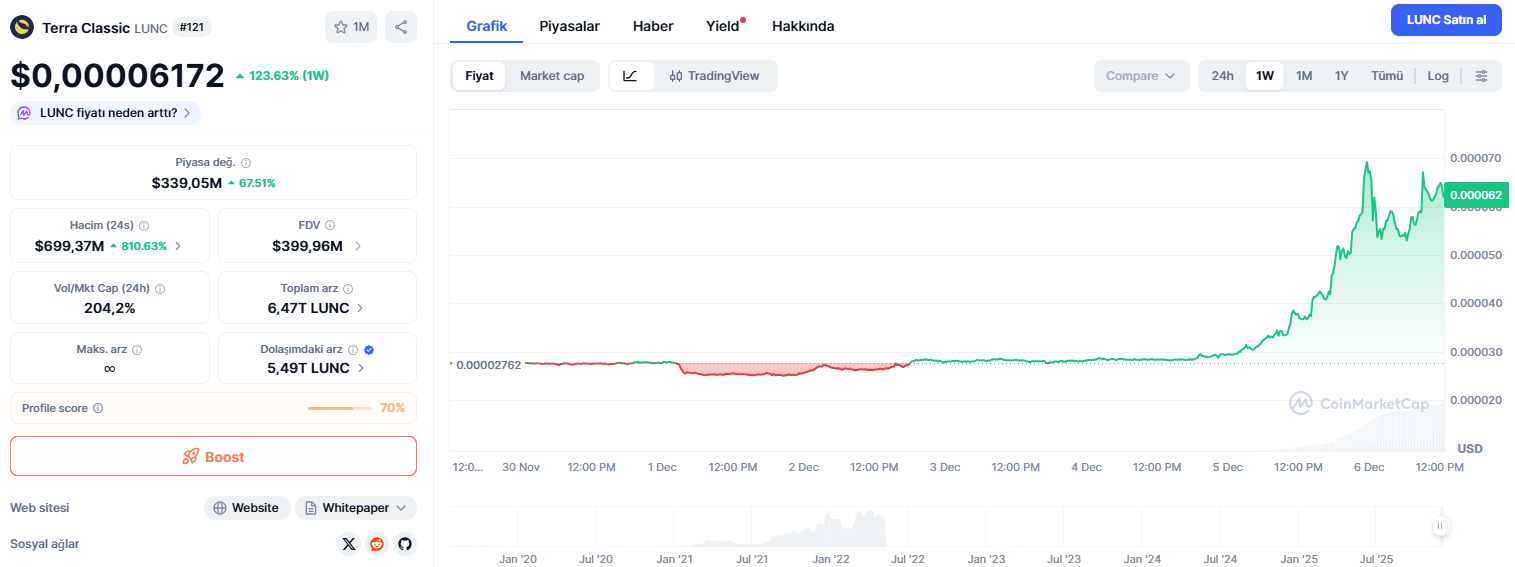The width and height of the screenshot is (1515, 567).
Task: Expand the Whitepaper dropdown
Action: [355, 508]
